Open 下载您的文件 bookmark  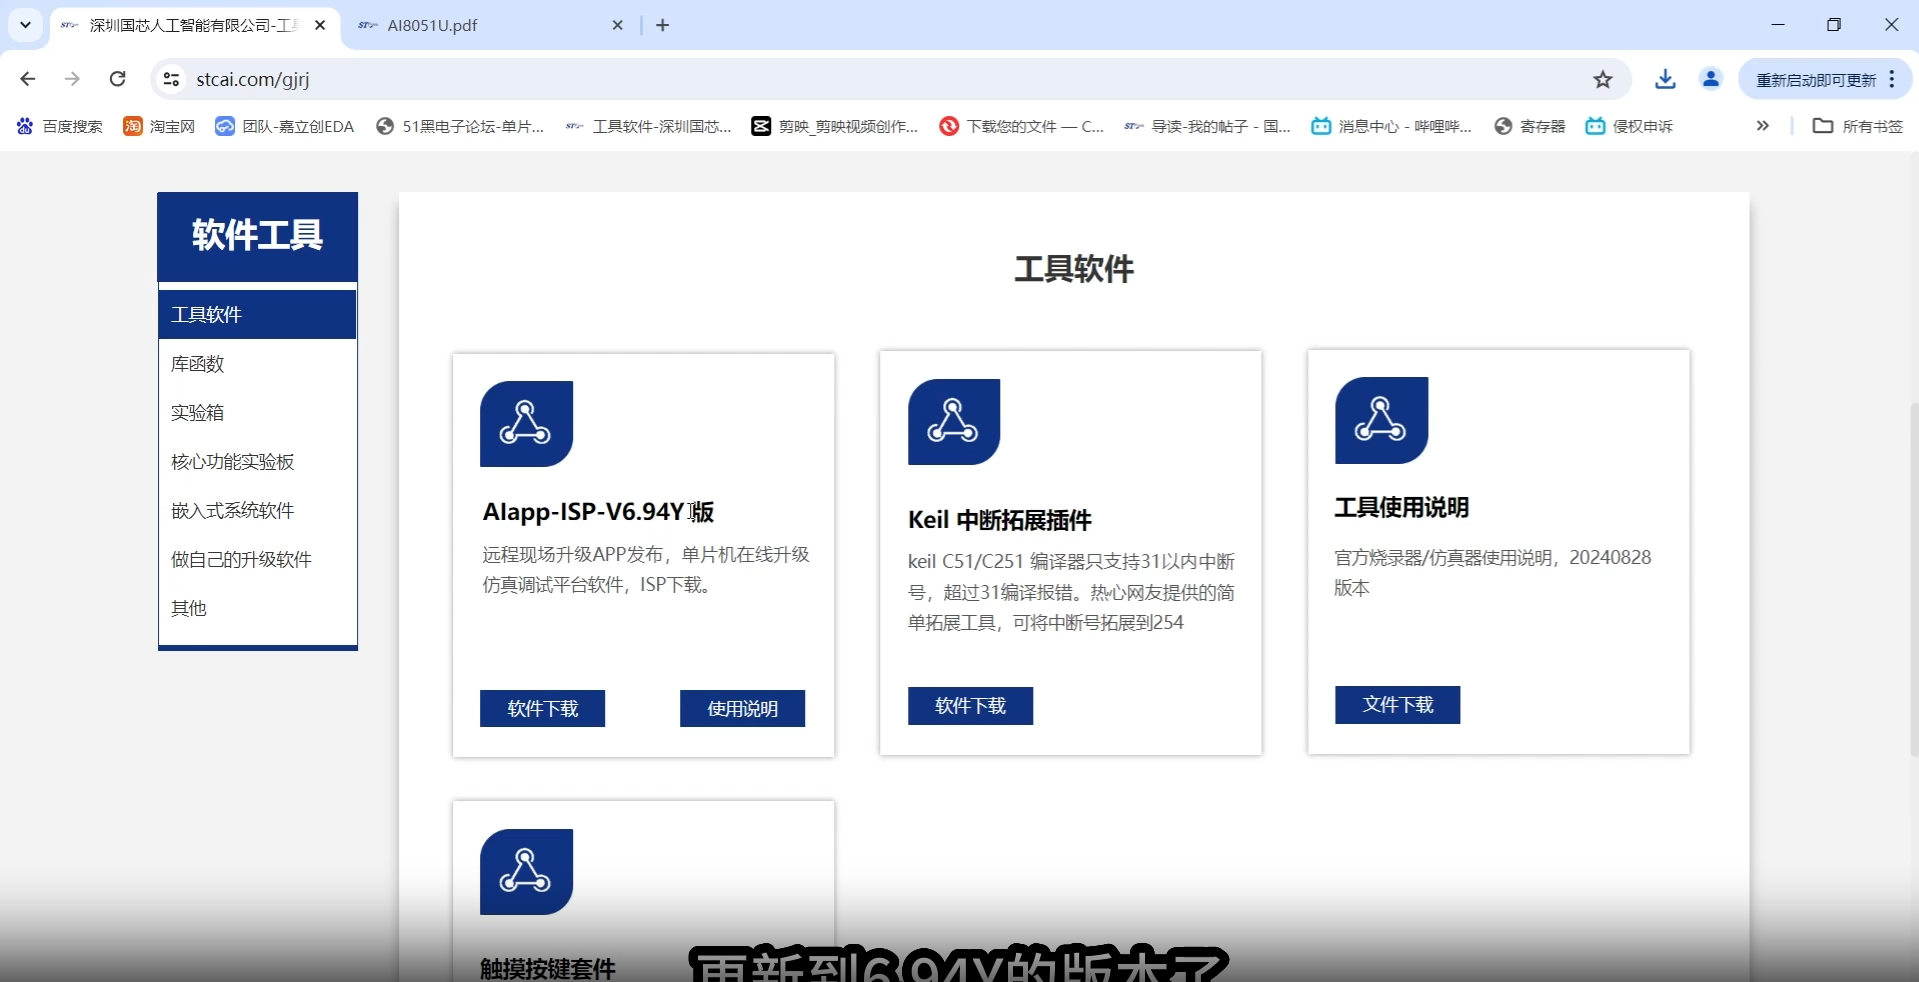[x=1022, y=126]
